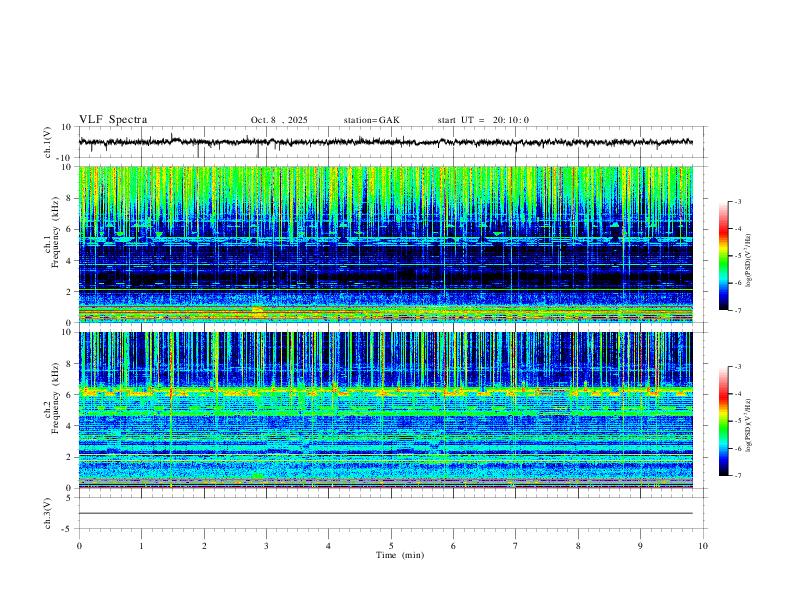Click the "station=GAK" header label

pyautogui.click(x=371, y=120)
